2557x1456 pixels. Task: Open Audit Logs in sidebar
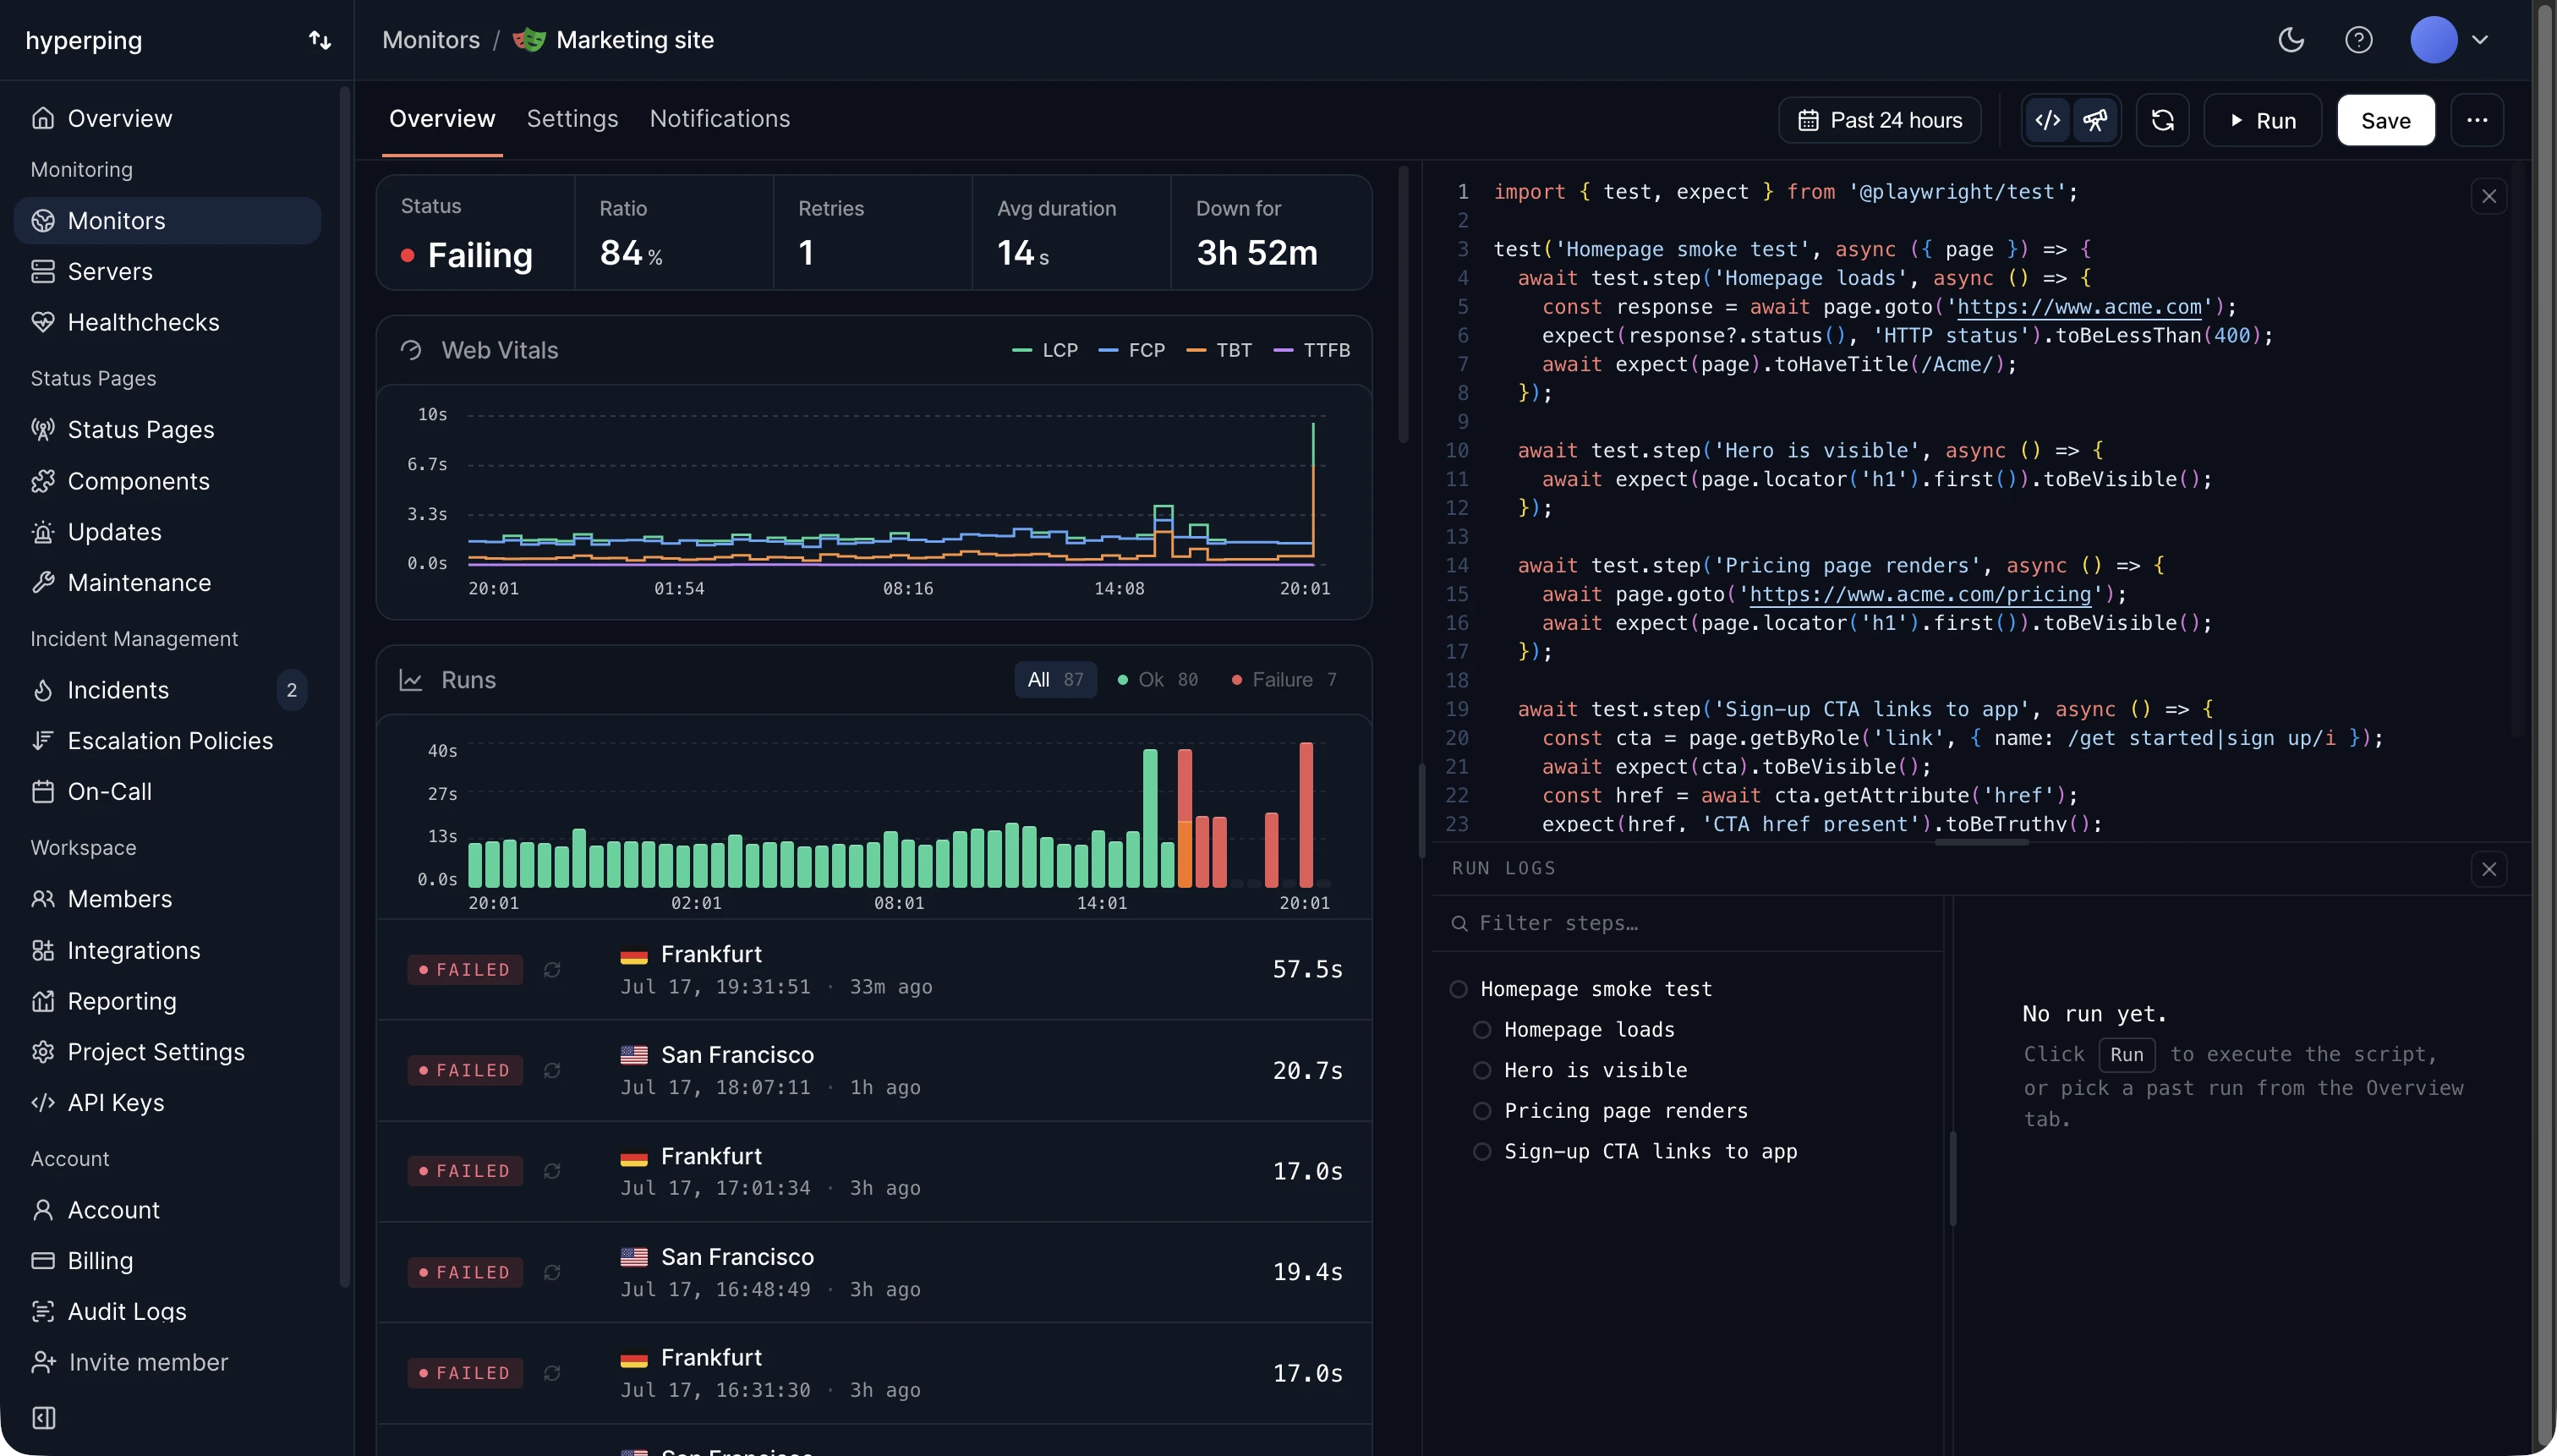click(167, 1311)
